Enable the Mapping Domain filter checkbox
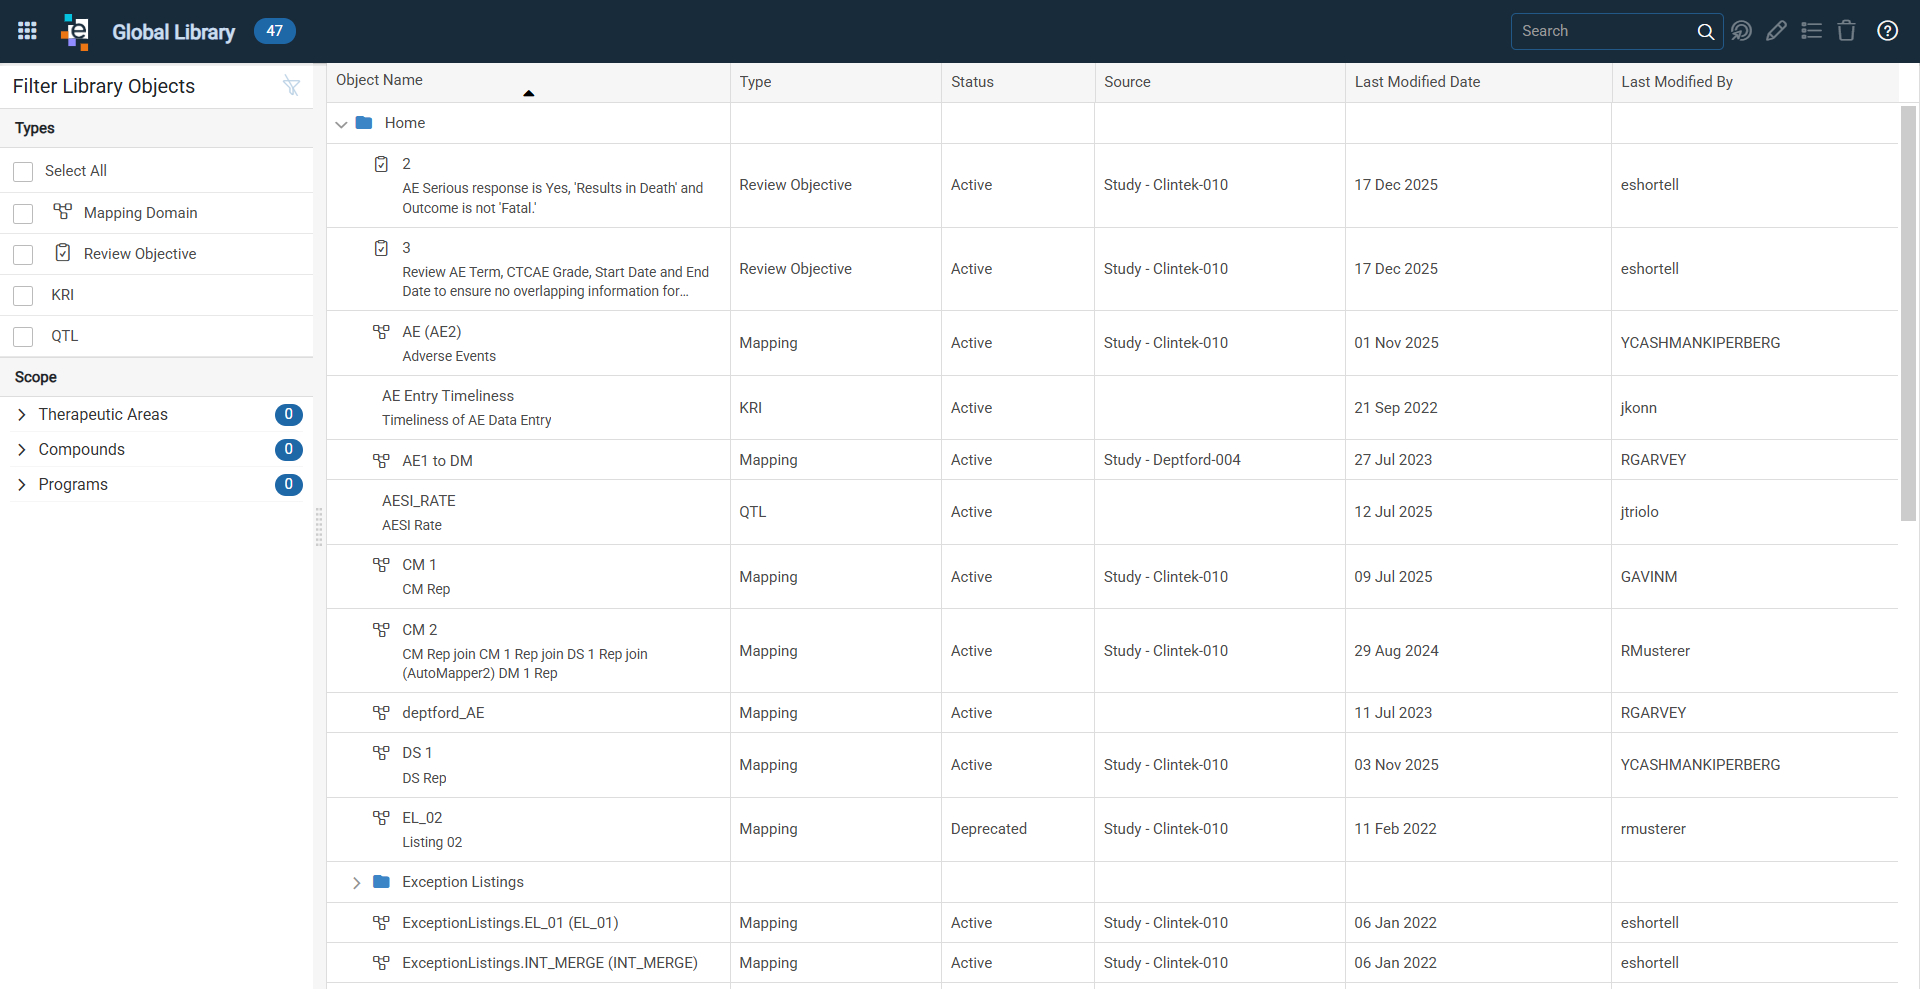The image size is (1920, 989). point(23,214)
